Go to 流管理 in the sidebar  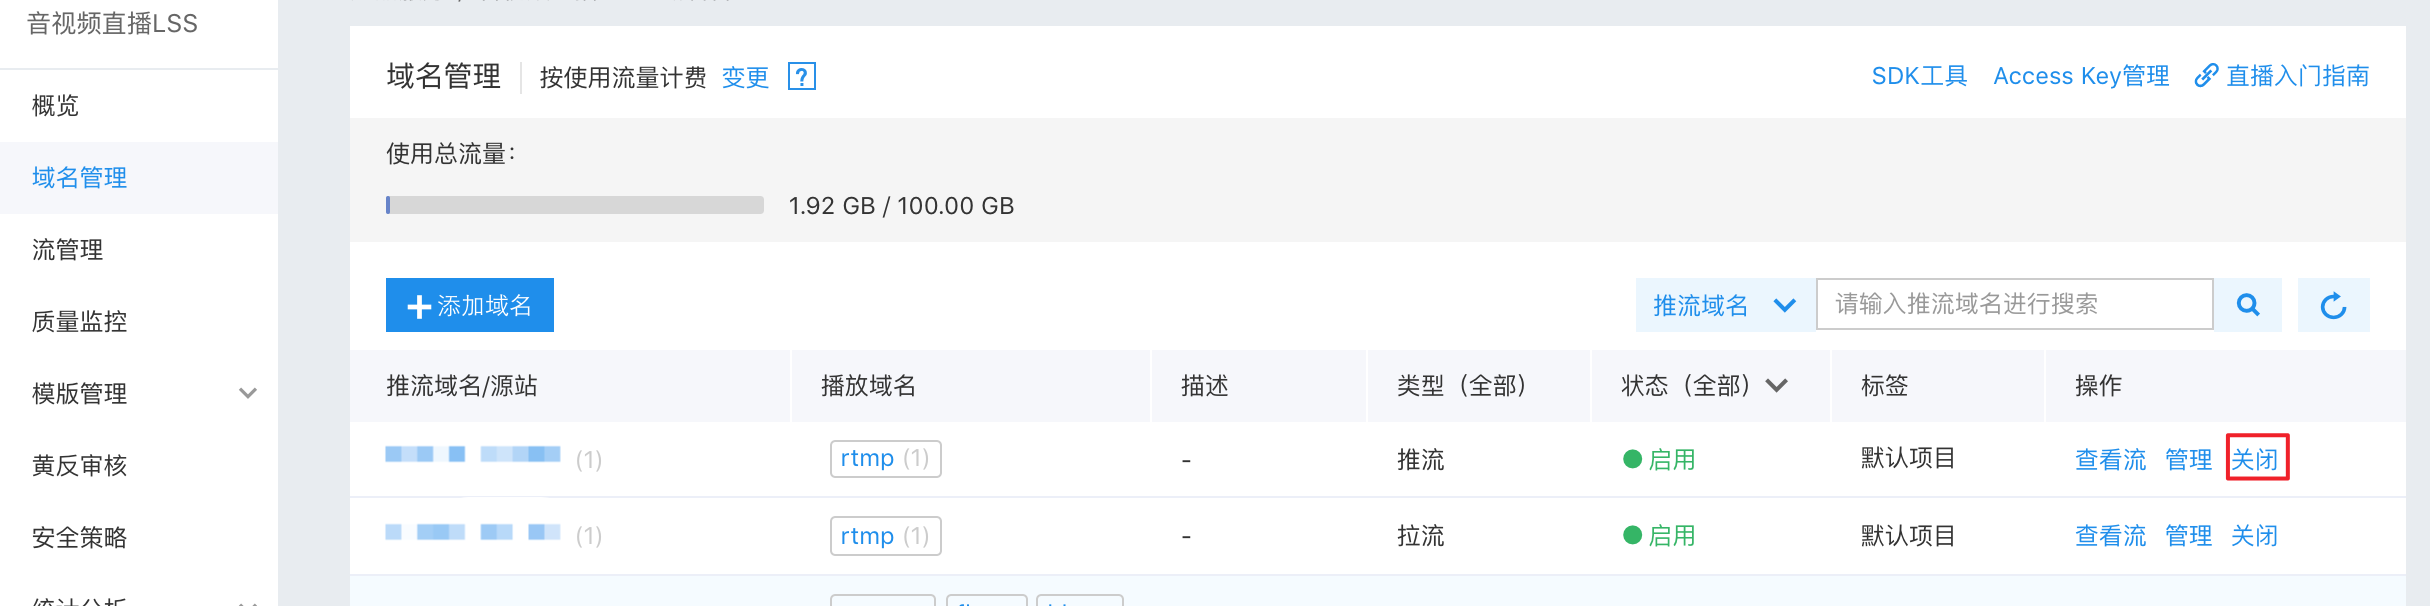139,249
